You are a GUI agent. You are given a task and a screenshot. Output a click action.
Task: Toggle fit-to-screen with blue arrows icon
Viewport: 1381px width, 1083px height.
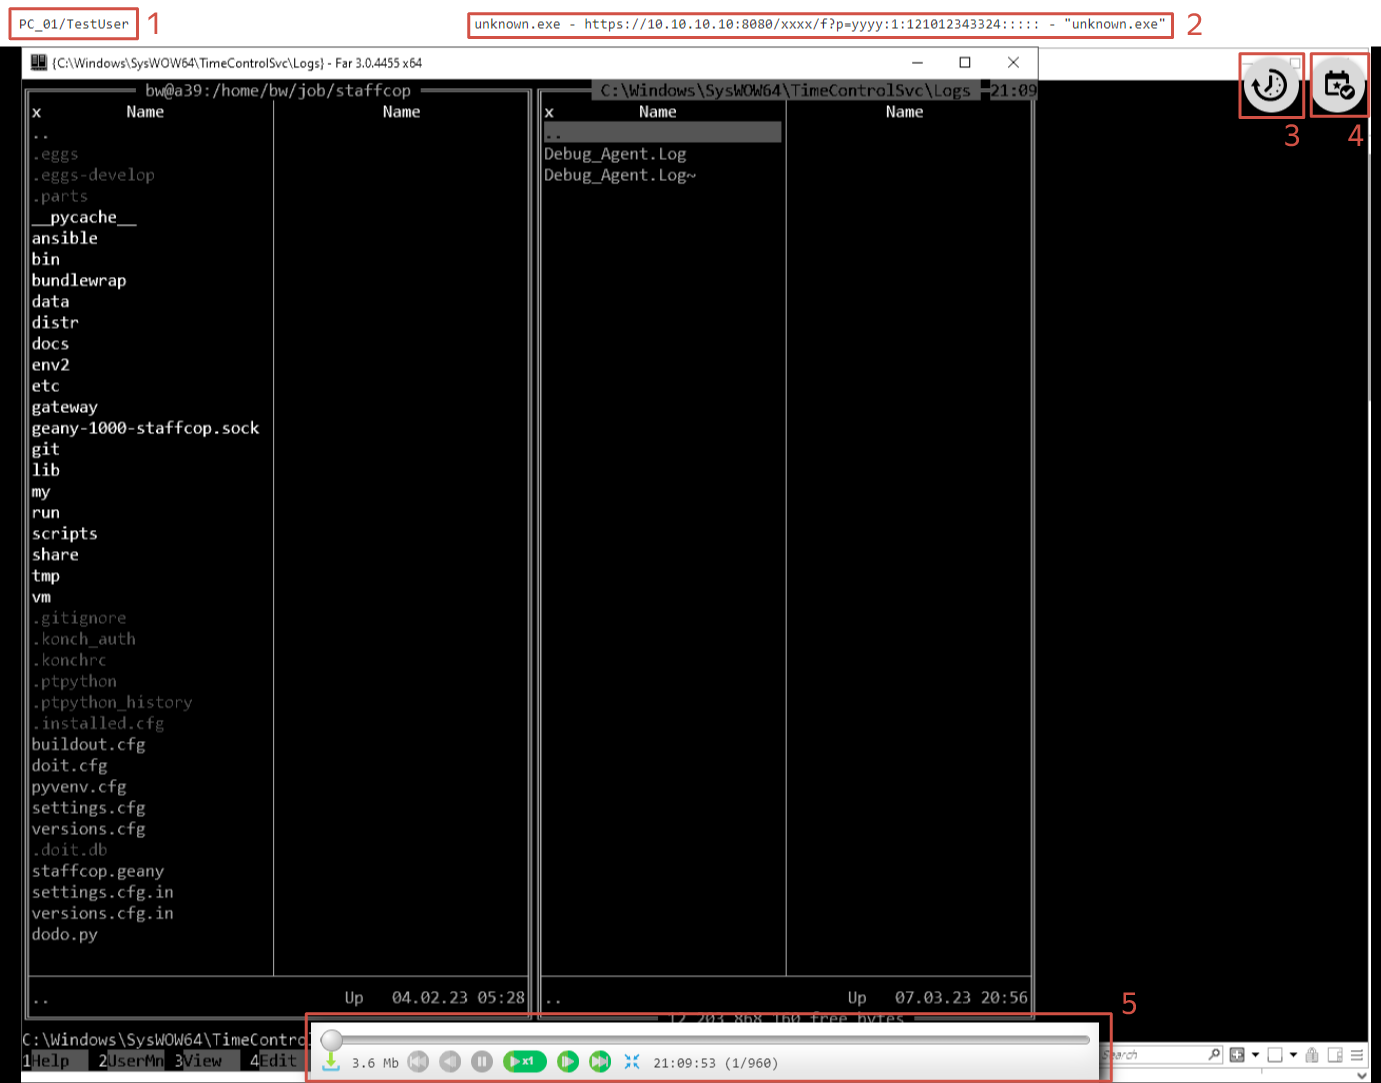point(632,1062)
